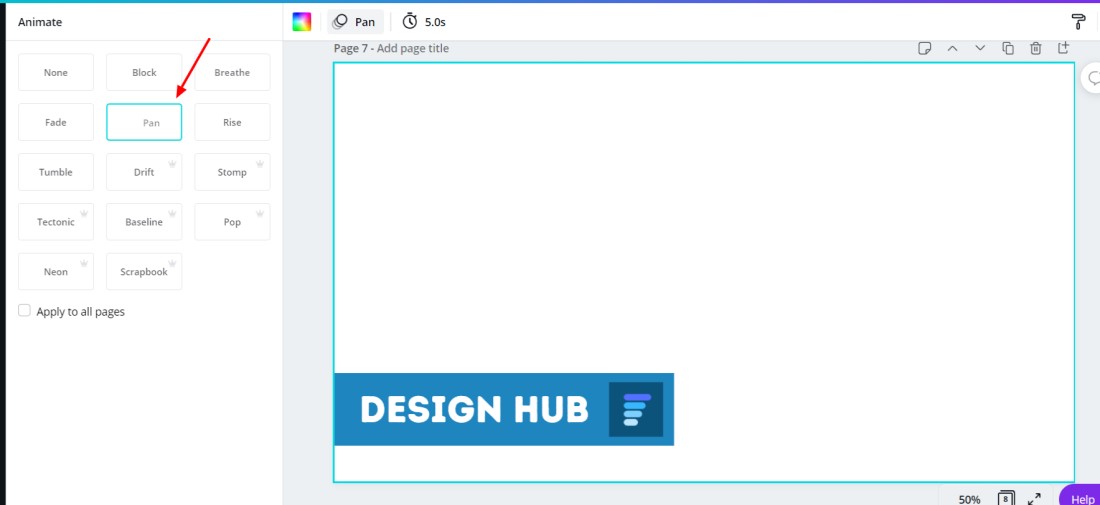Open the background color picker swatch

pos(302,22)
